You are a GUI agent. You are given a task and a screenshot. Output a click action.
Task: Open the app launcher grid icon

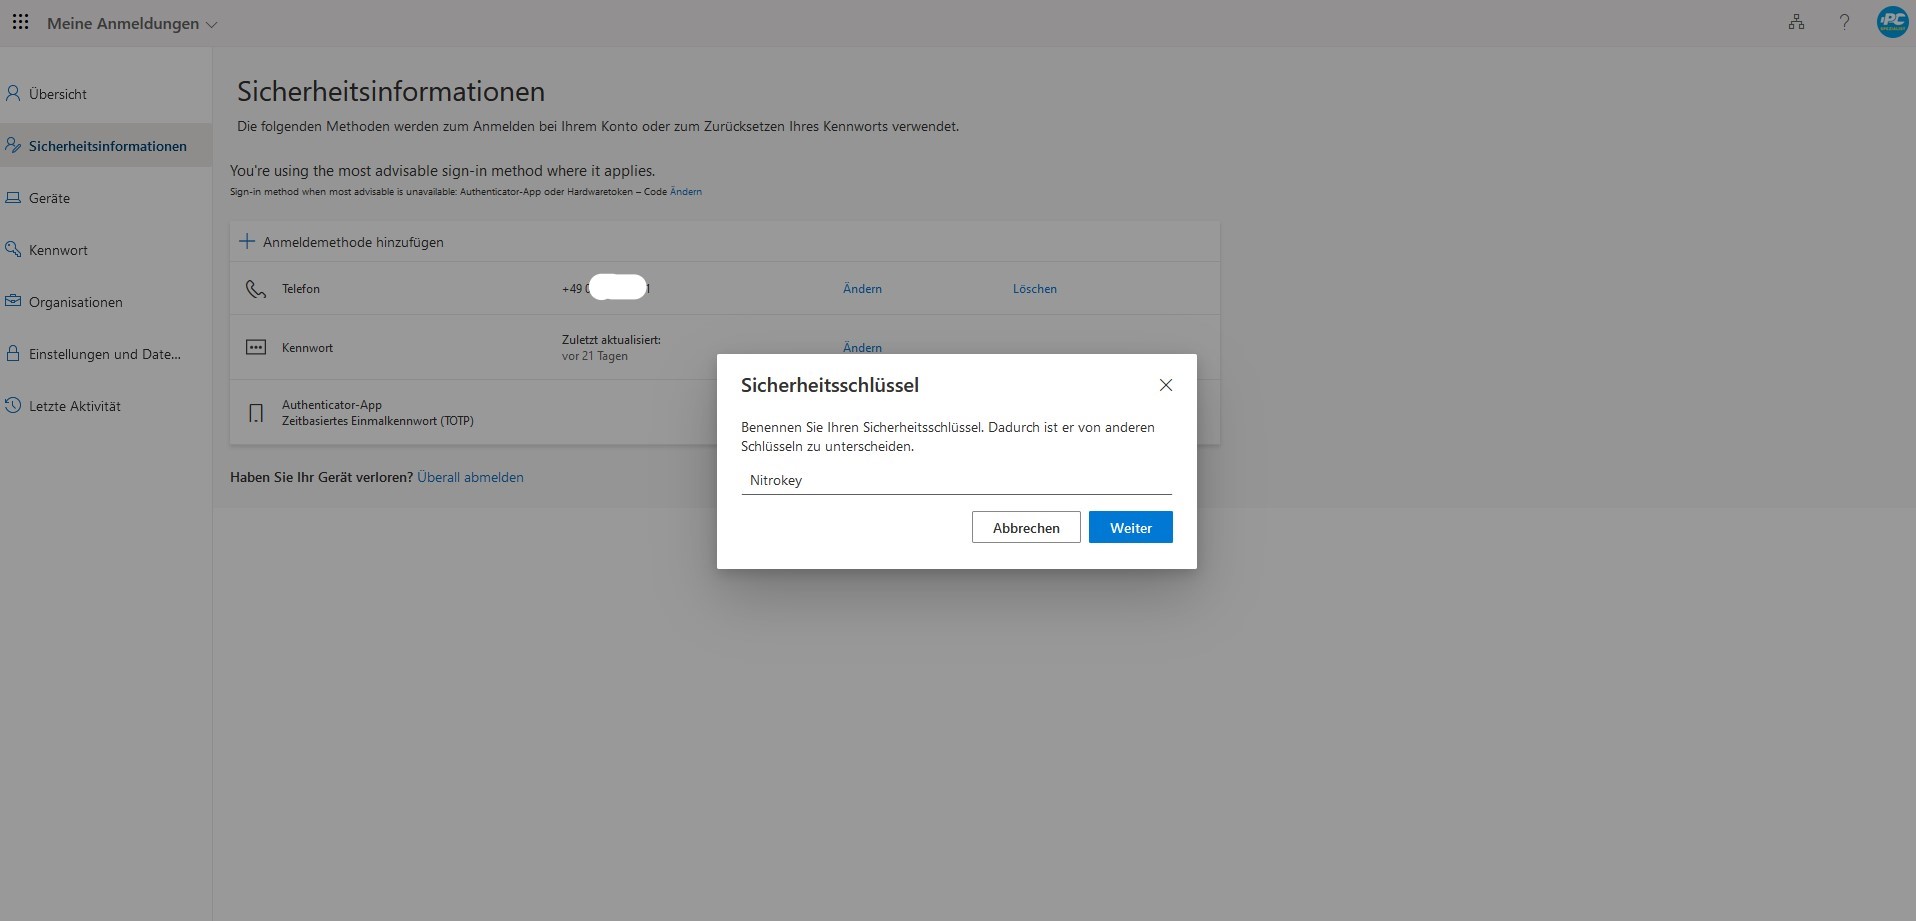20,22
